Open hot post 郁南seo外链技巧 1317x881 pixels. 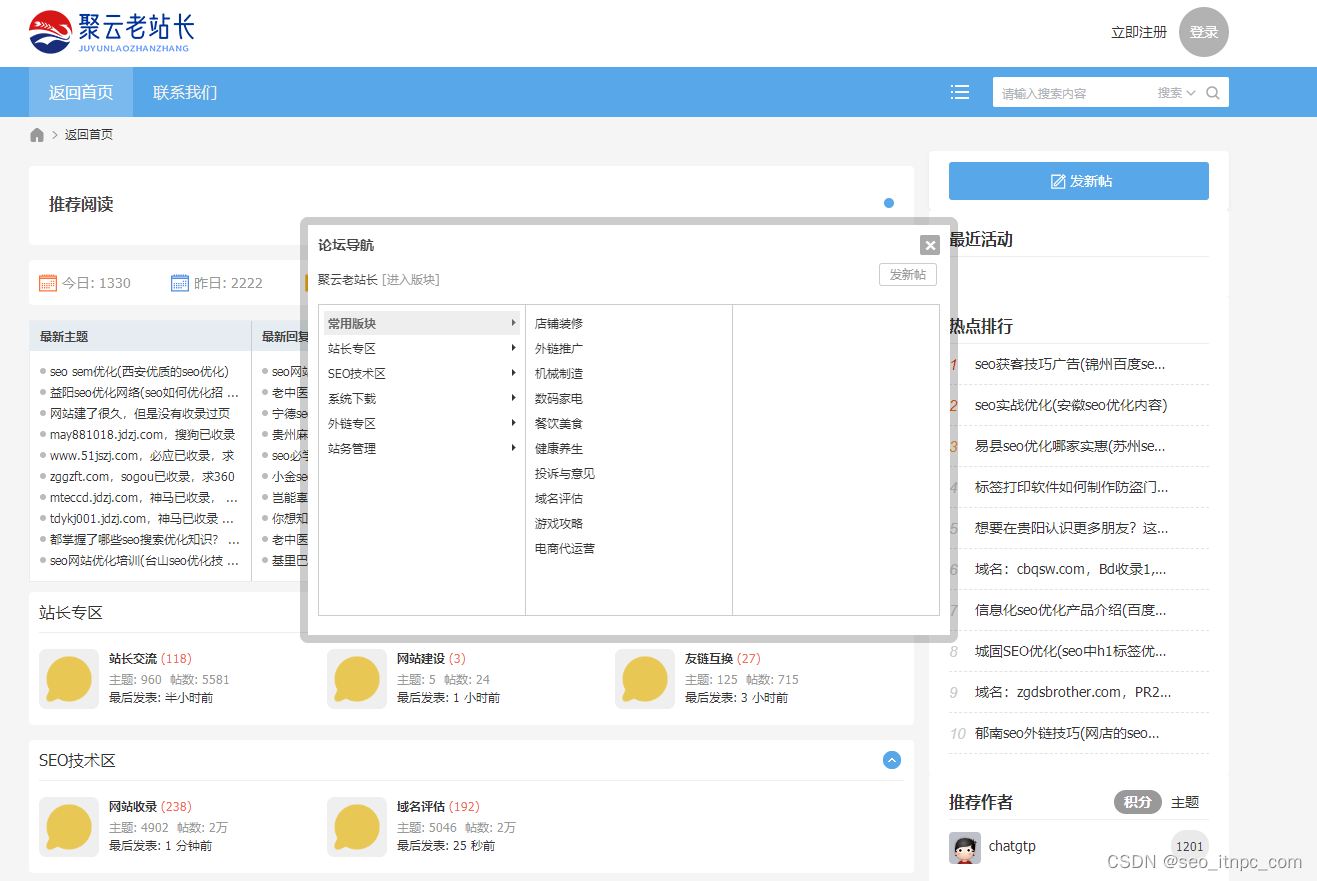(x=1067, y=733)
